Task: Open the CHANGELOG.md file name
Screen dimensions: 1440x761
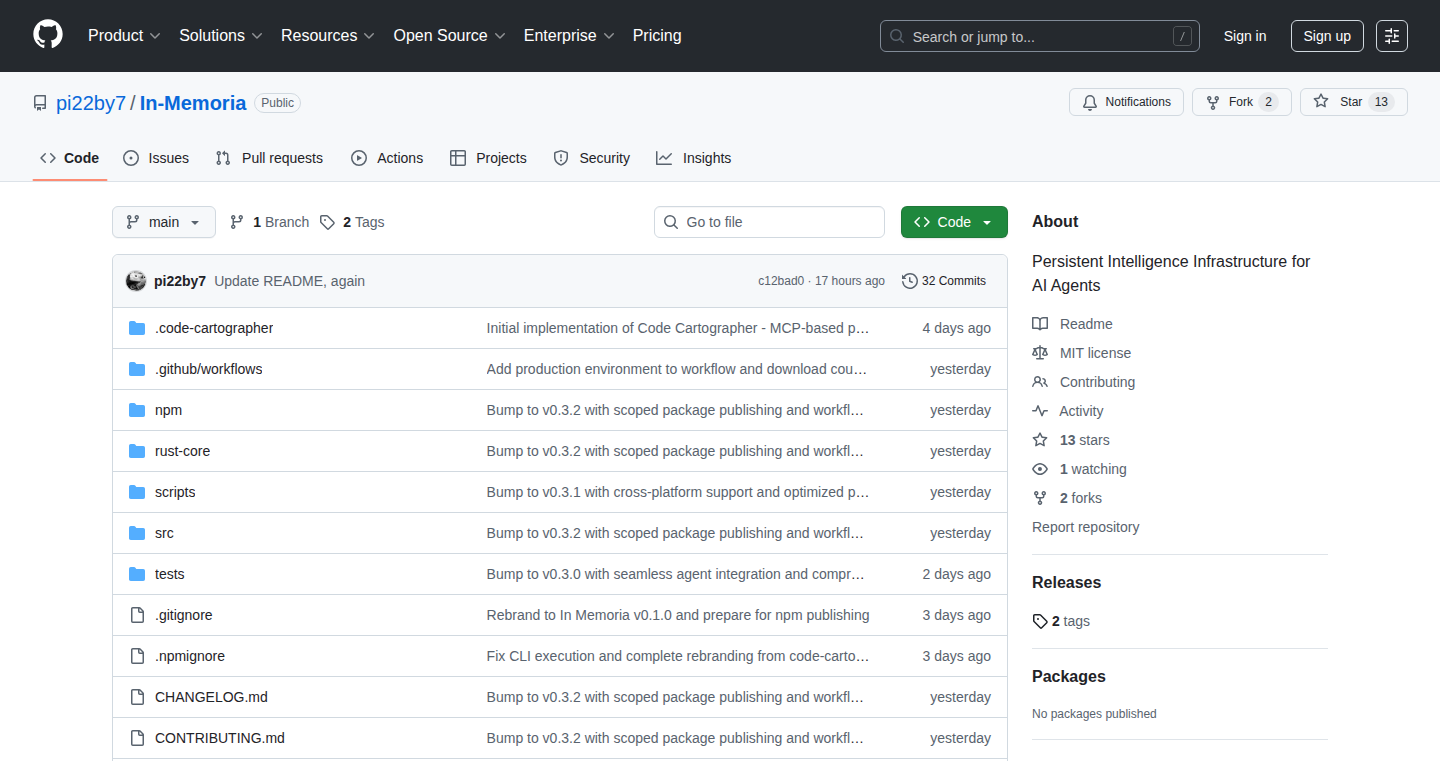Action: click(211, 697)
